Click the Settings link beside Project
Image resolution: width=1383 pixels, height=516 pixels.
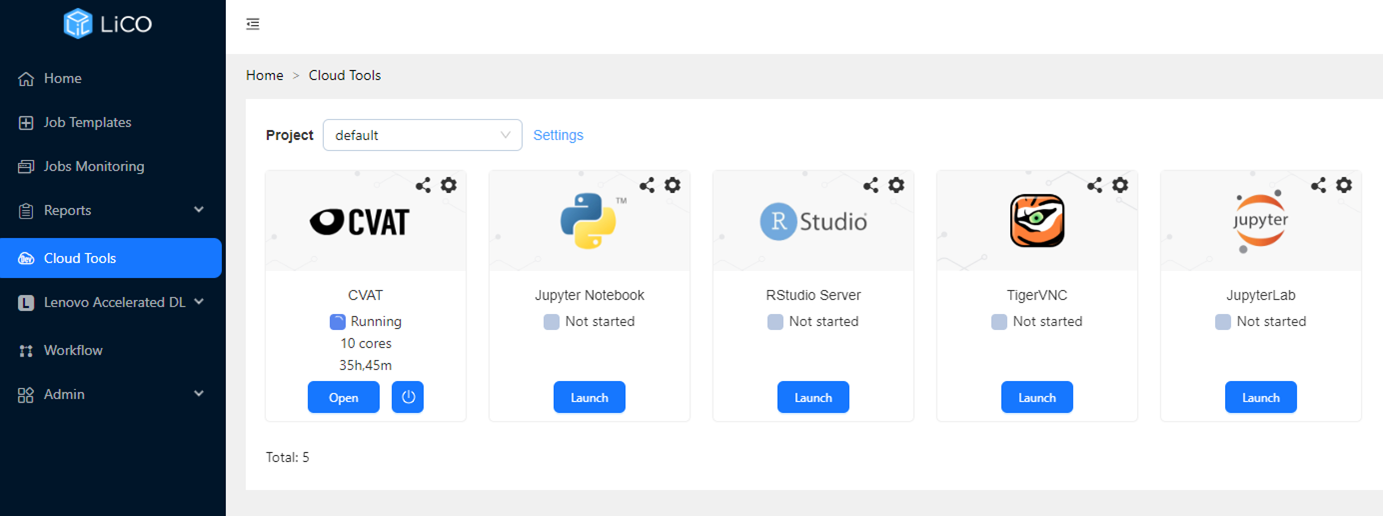[x=558, y=135]
